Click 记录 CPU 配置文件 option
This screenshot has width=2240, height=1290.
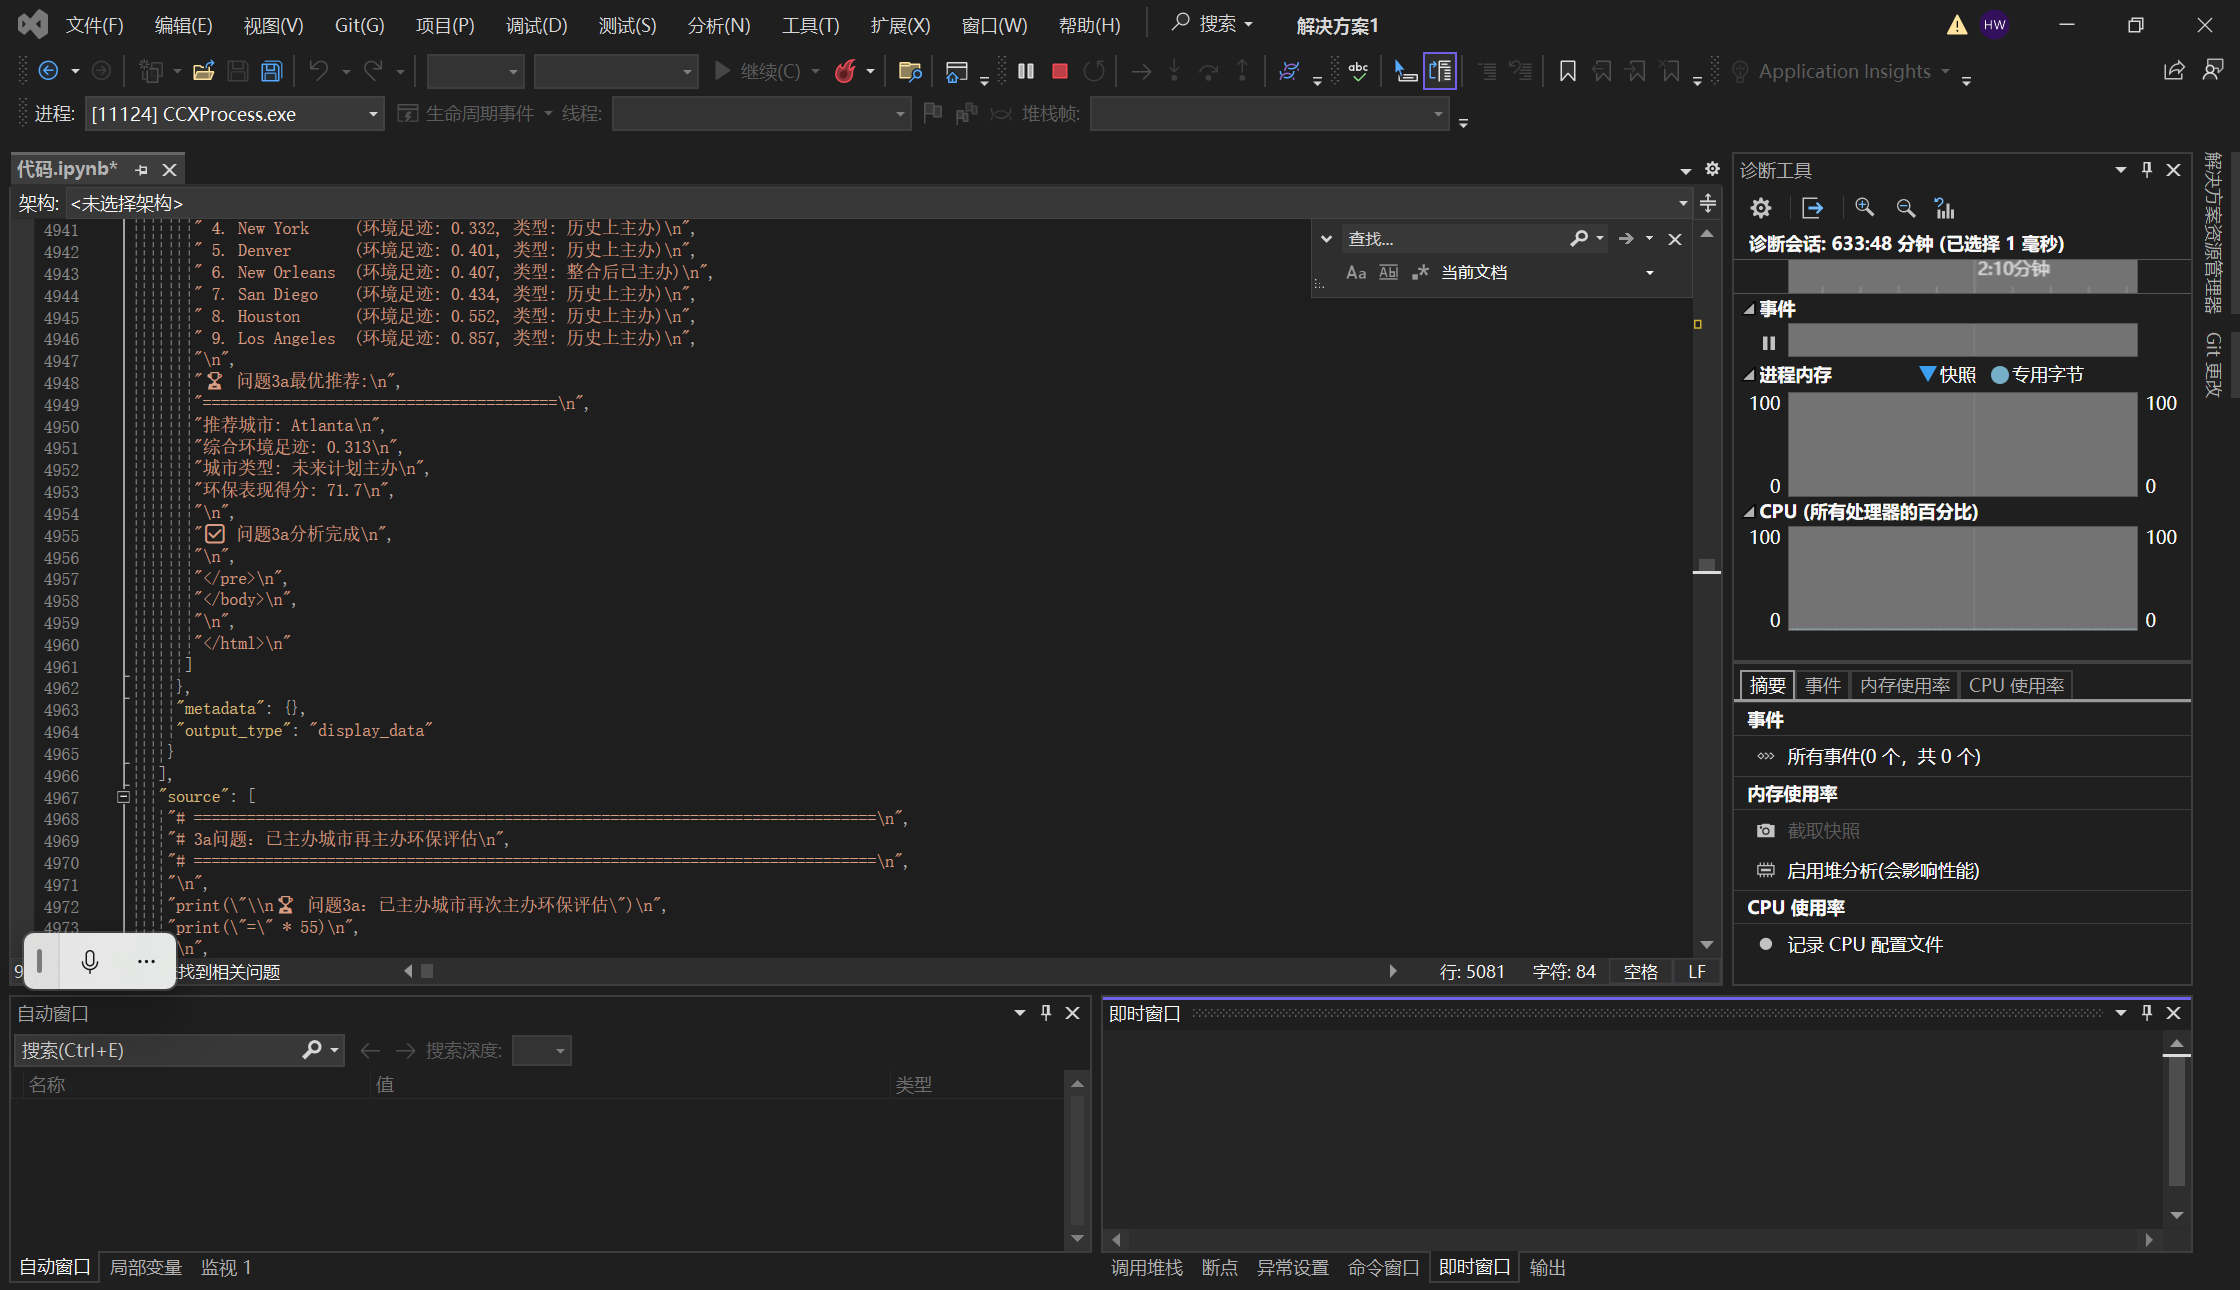(x=1864, y=944)
